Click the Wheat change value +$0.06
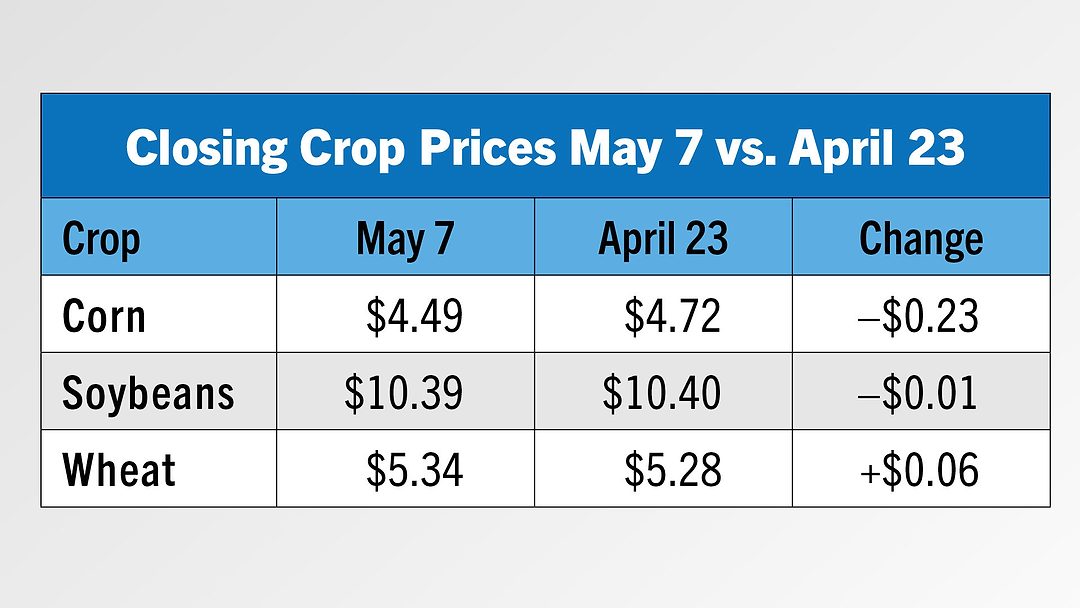The image size is (1080, 608). pos(920,469)
